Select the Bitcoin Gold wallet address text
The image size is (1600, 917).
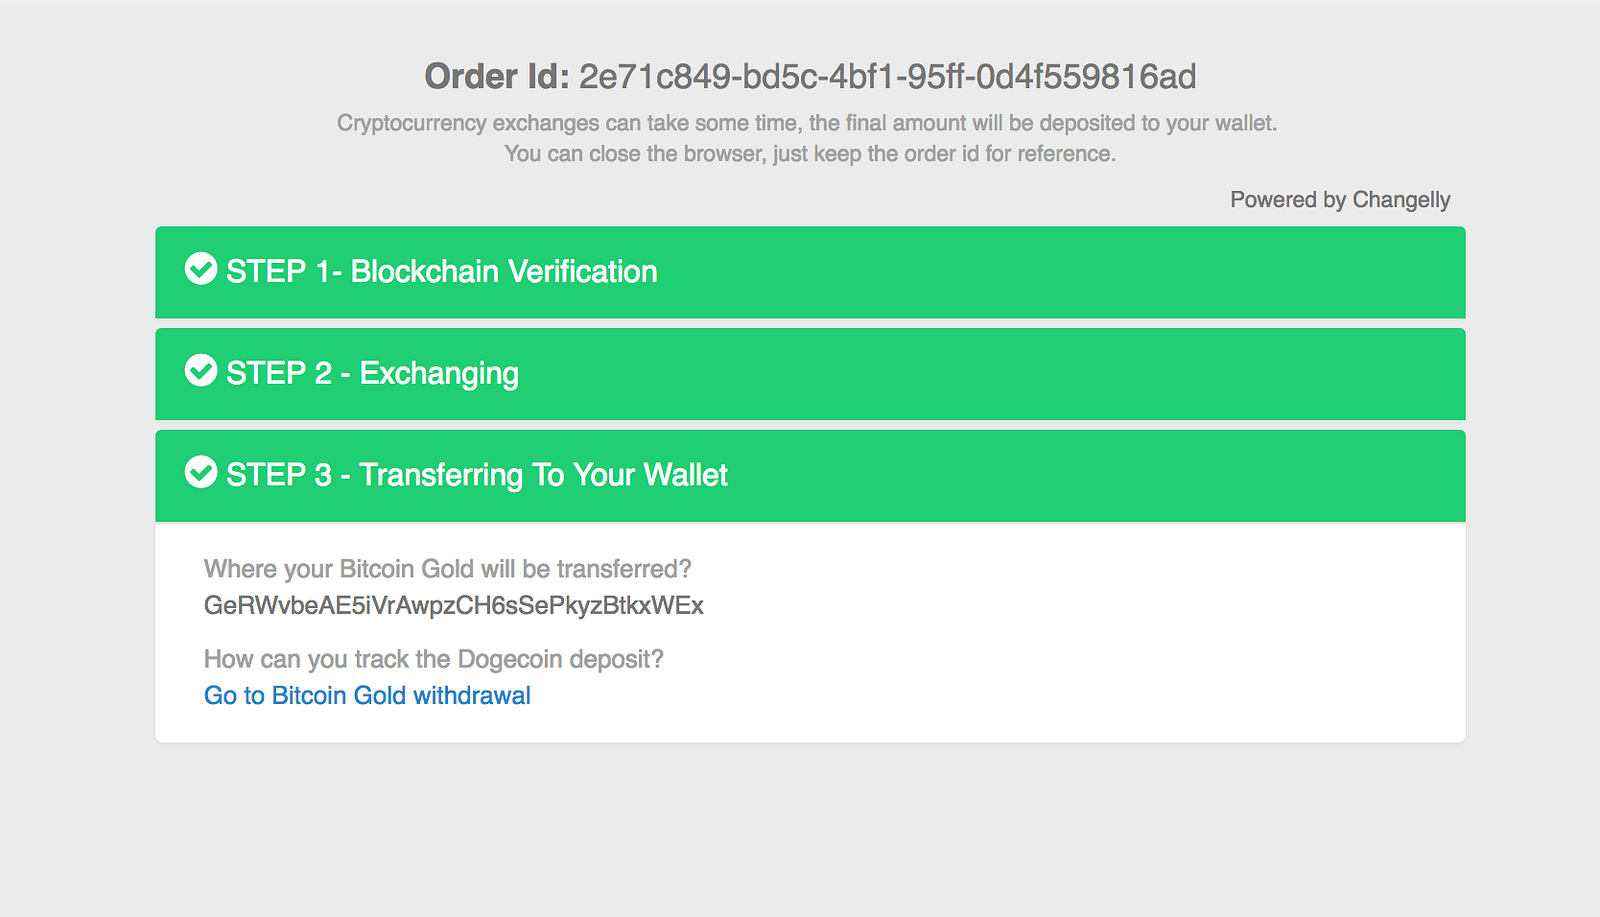(453, 605)
